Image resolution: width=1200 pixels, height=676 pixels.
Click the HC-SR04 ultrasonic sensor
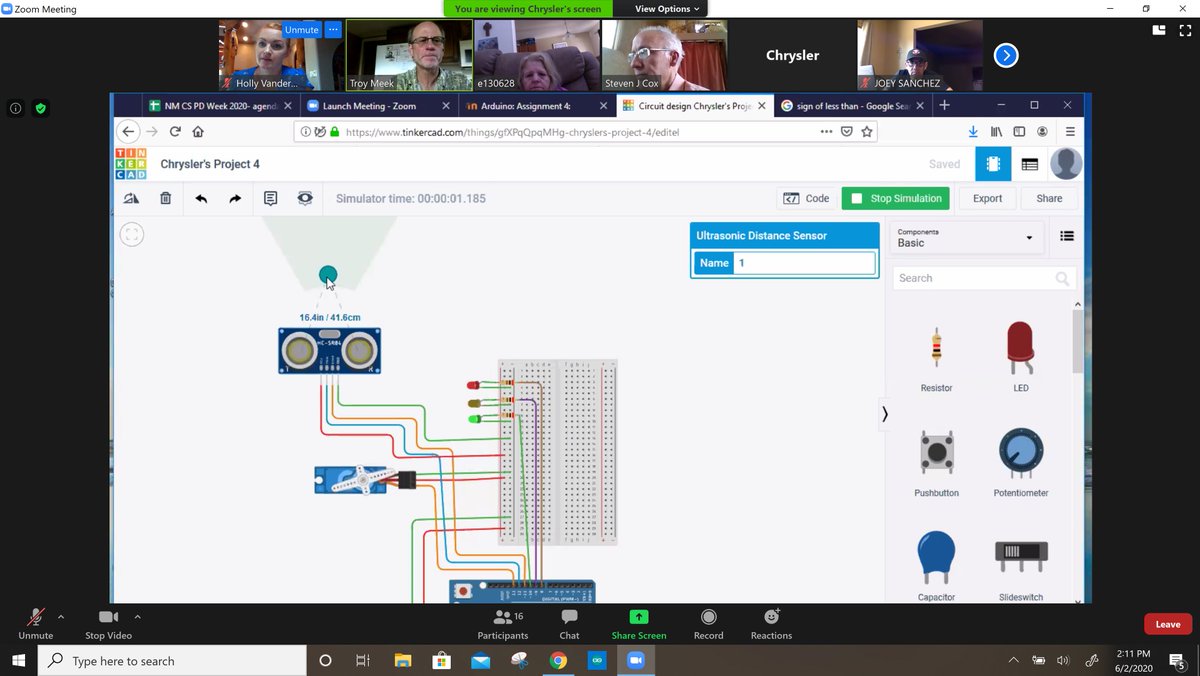coord(329,351)
